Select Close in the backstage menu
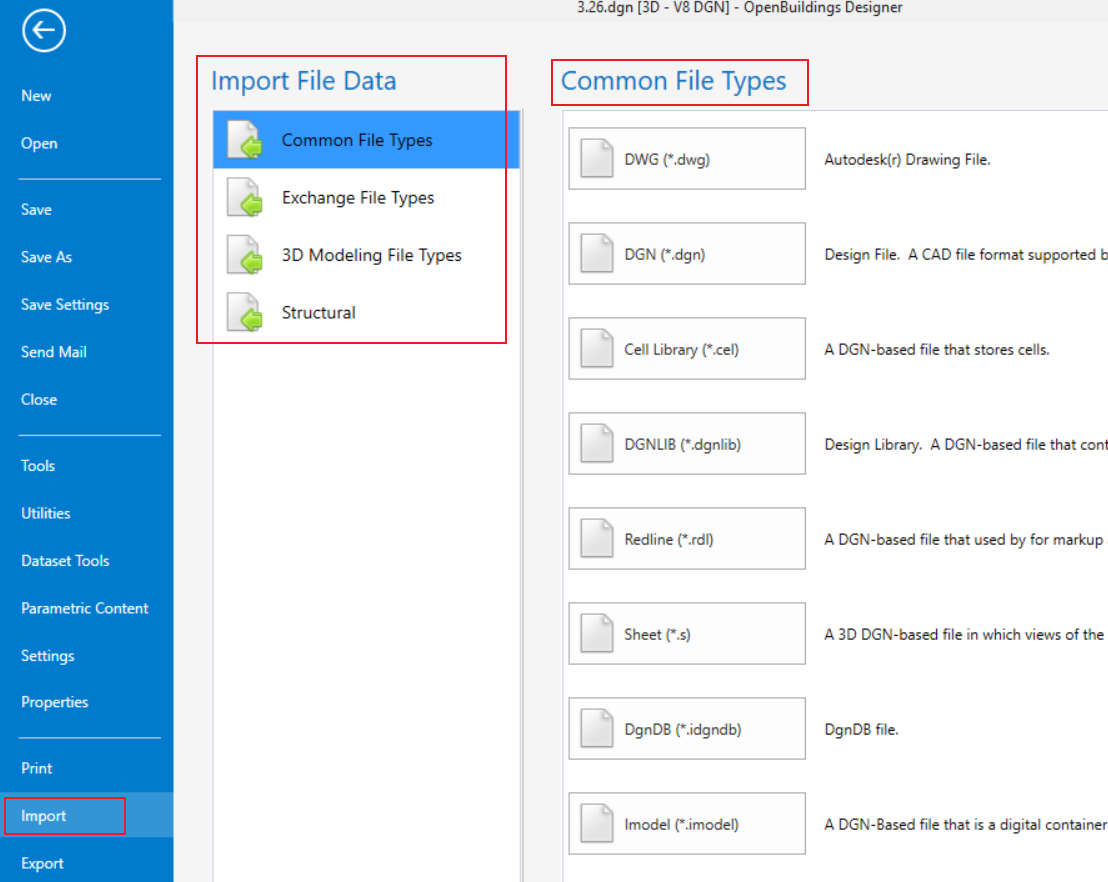The width and height of the screenshot is (1108, 882). (x=39, y=400)
